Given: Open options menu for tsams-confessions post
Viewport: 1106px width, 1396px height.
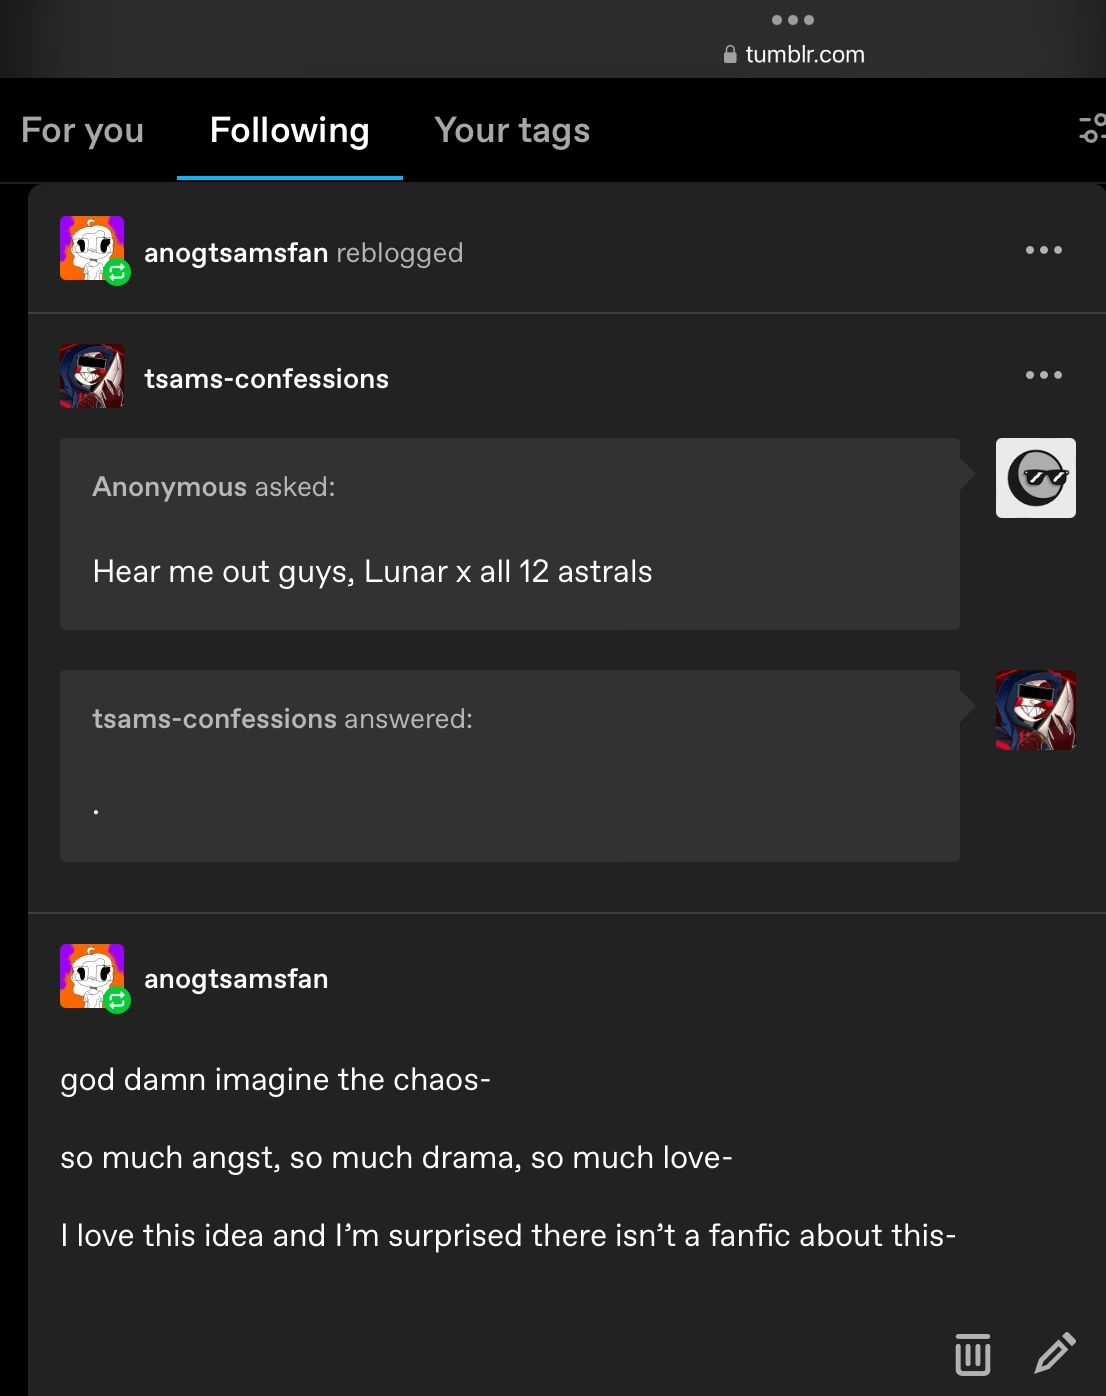Looking at the screenshot, I should pos(1043,375).
